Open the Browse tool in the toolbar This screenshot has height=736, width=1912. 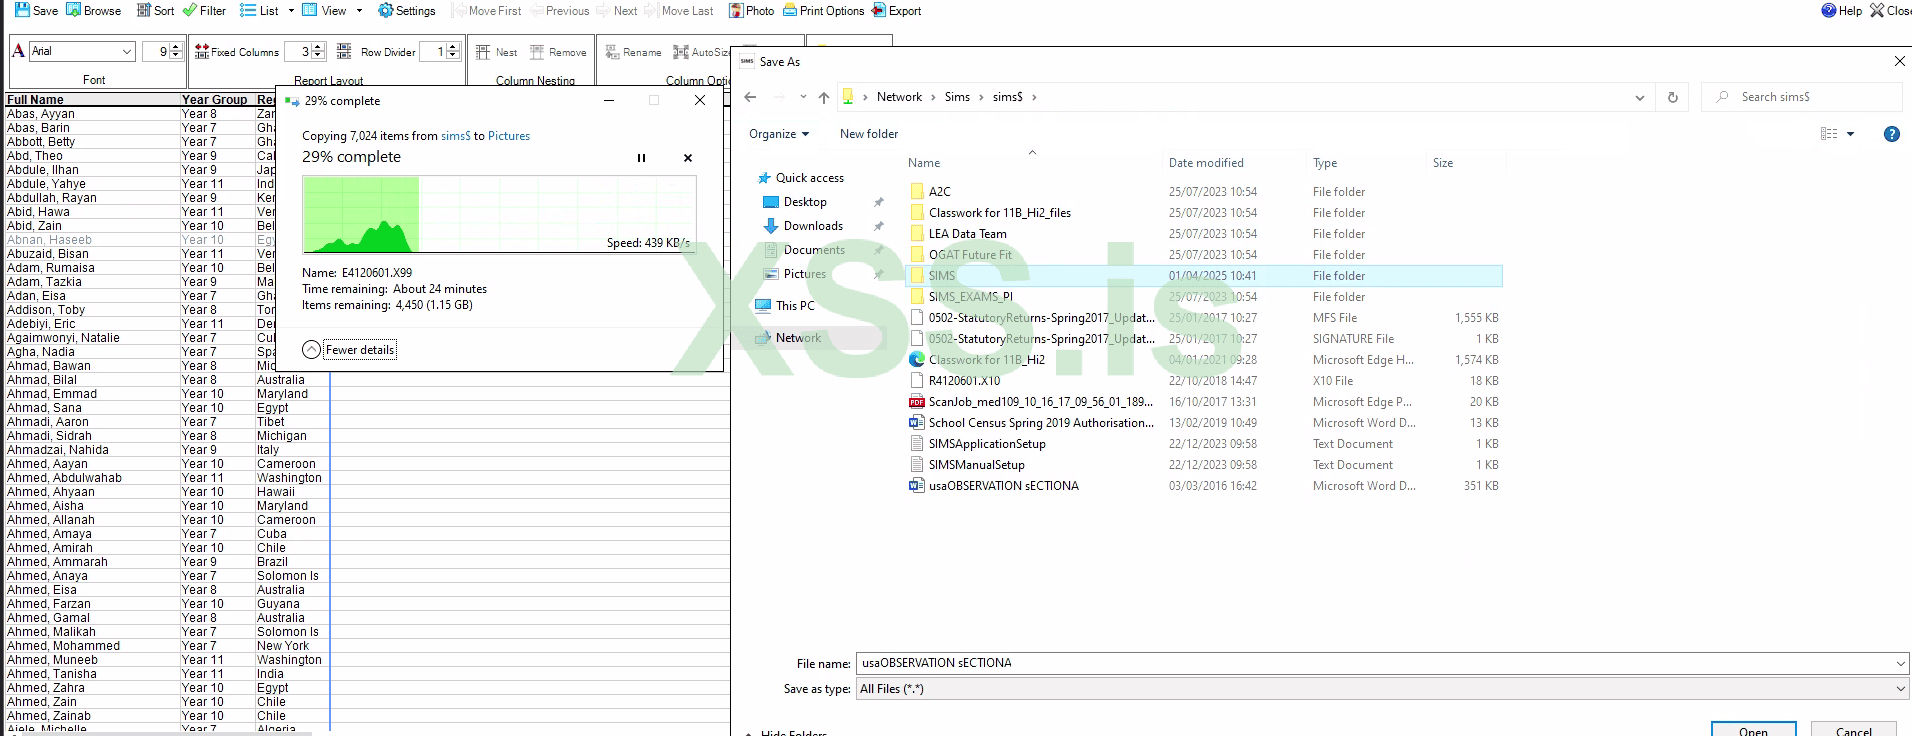93,11
